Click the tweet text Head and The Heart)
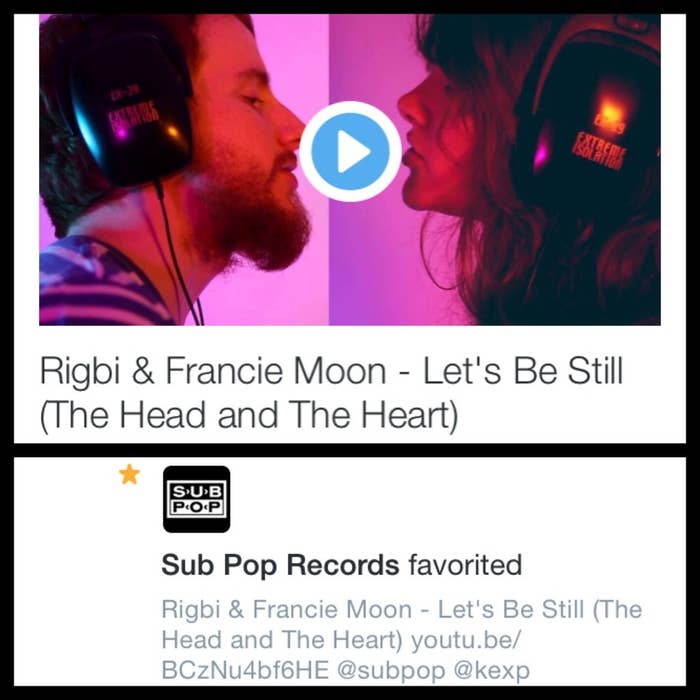This screenshot has height=700, width=700. 282,639
